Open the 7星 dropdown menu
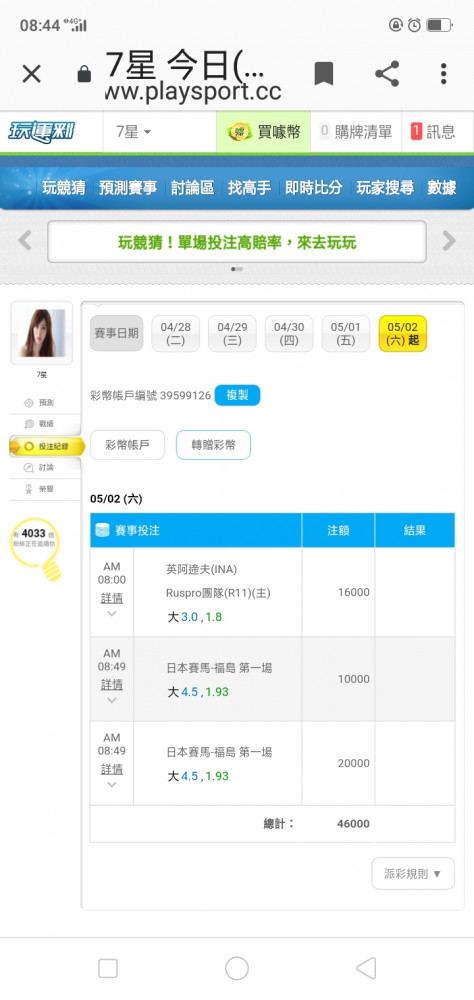The width and height of the screenshot is (474, 1000). 133,132
